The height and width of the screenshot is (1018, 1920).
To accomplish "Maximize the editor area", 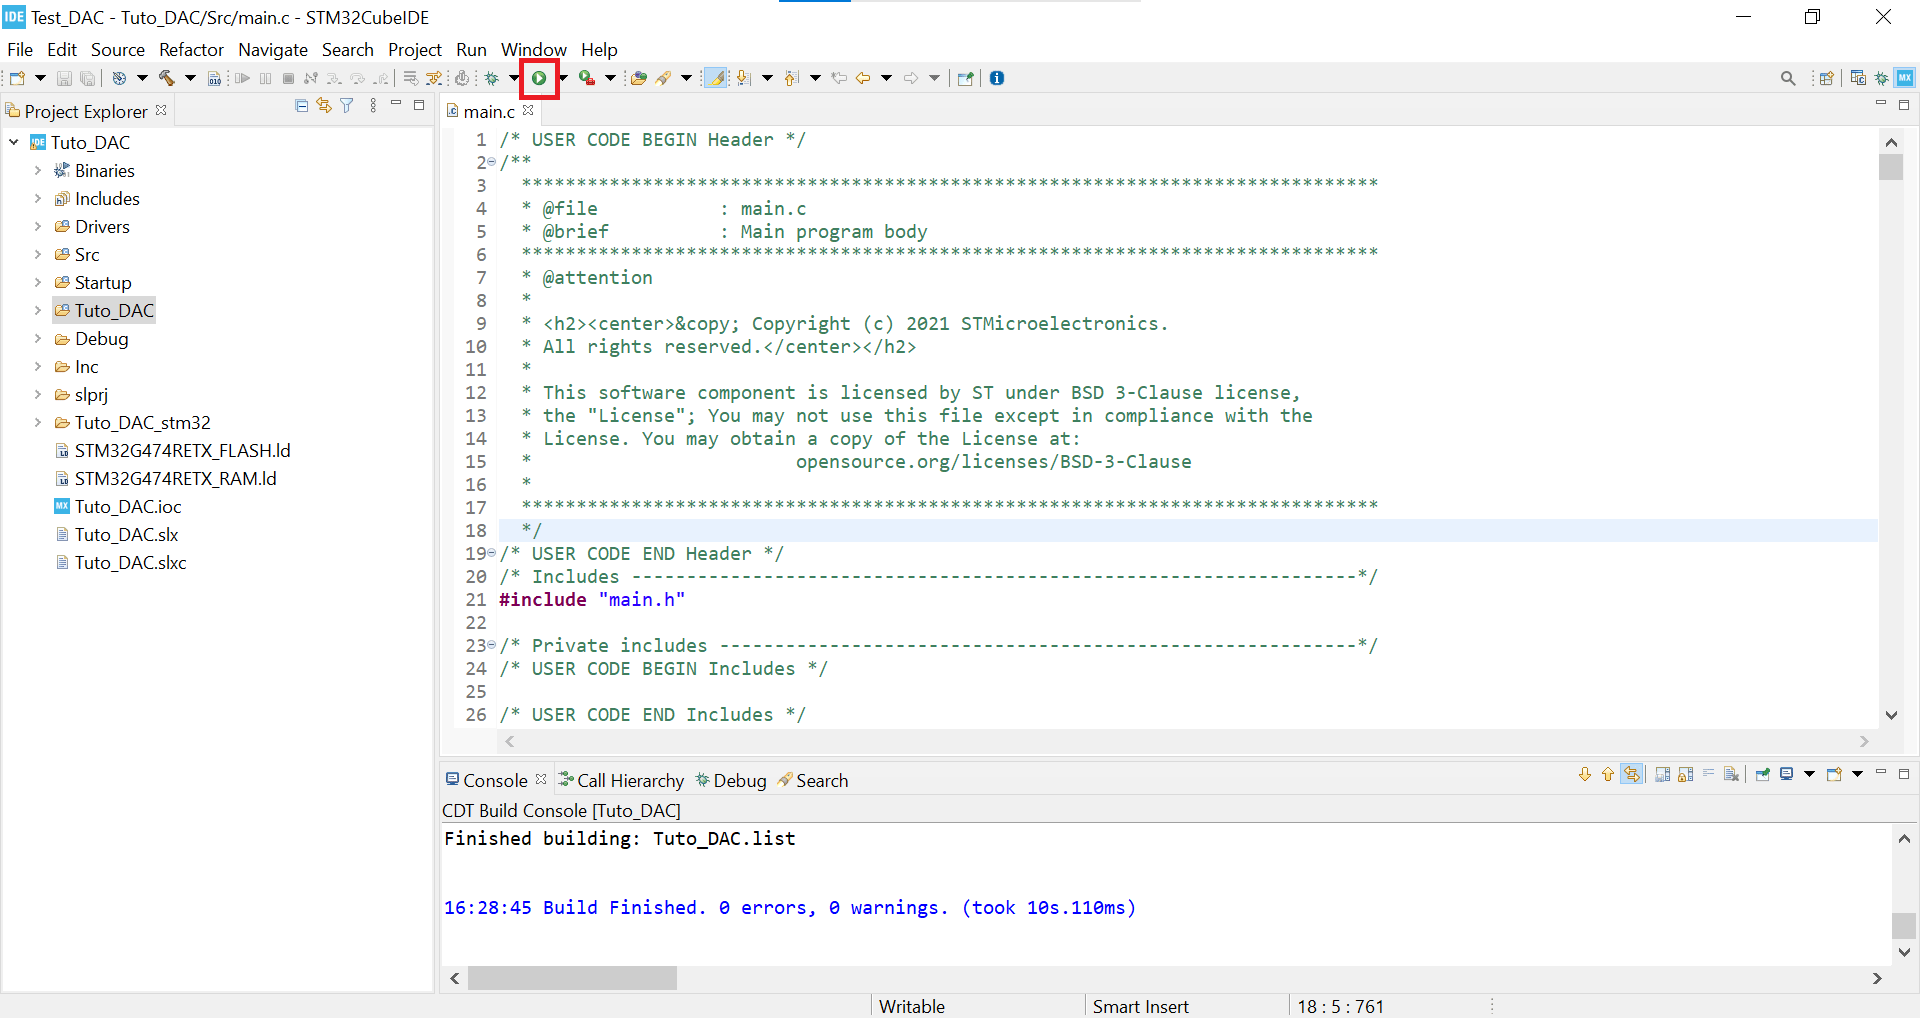I will [1904, 104].
